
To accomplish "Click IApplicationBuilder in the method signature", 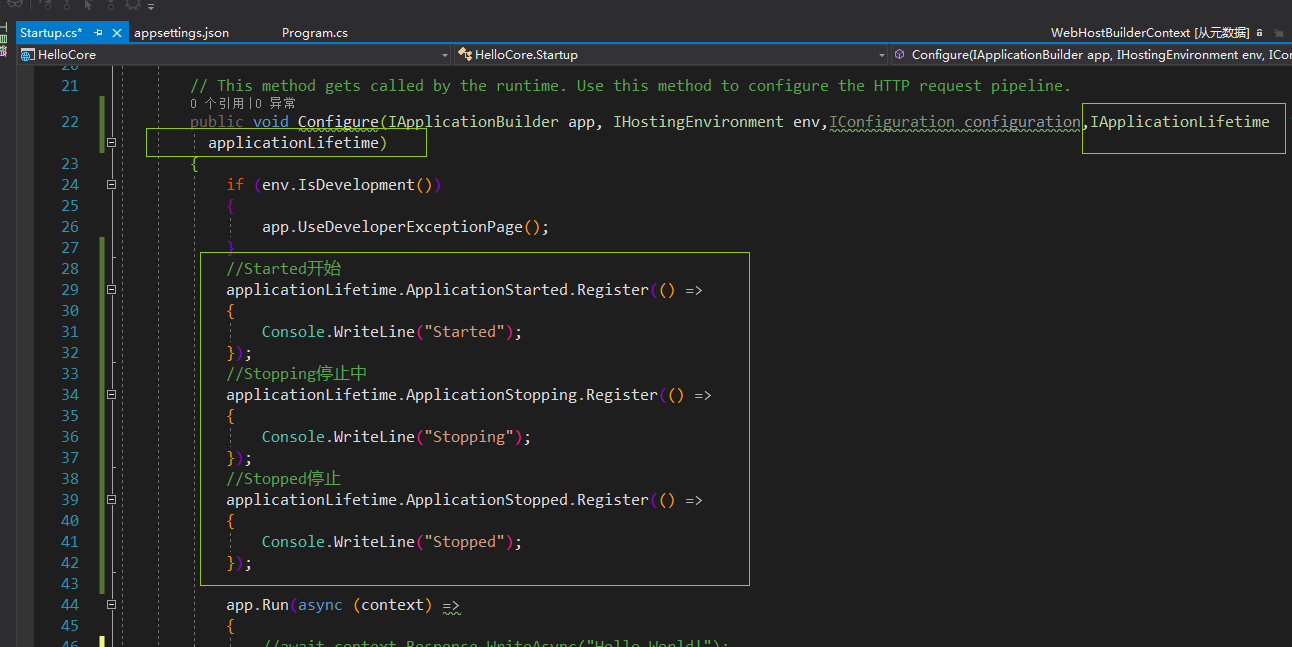I will 474,122.
